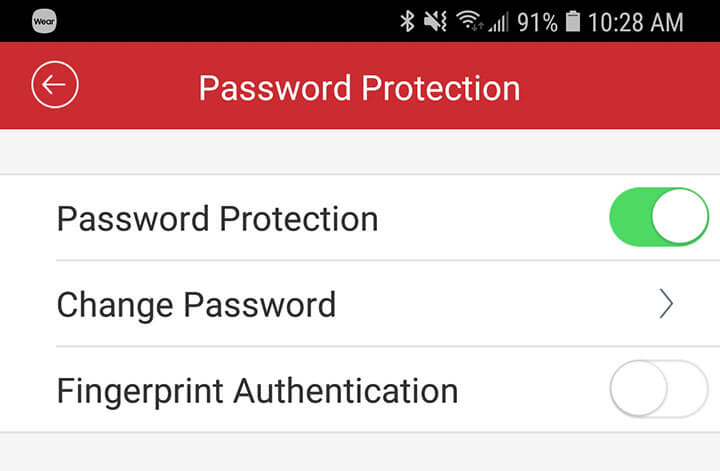Tap the Bluetooth status icon
This screenshot has height=471, width=720.
click(407, 22)
